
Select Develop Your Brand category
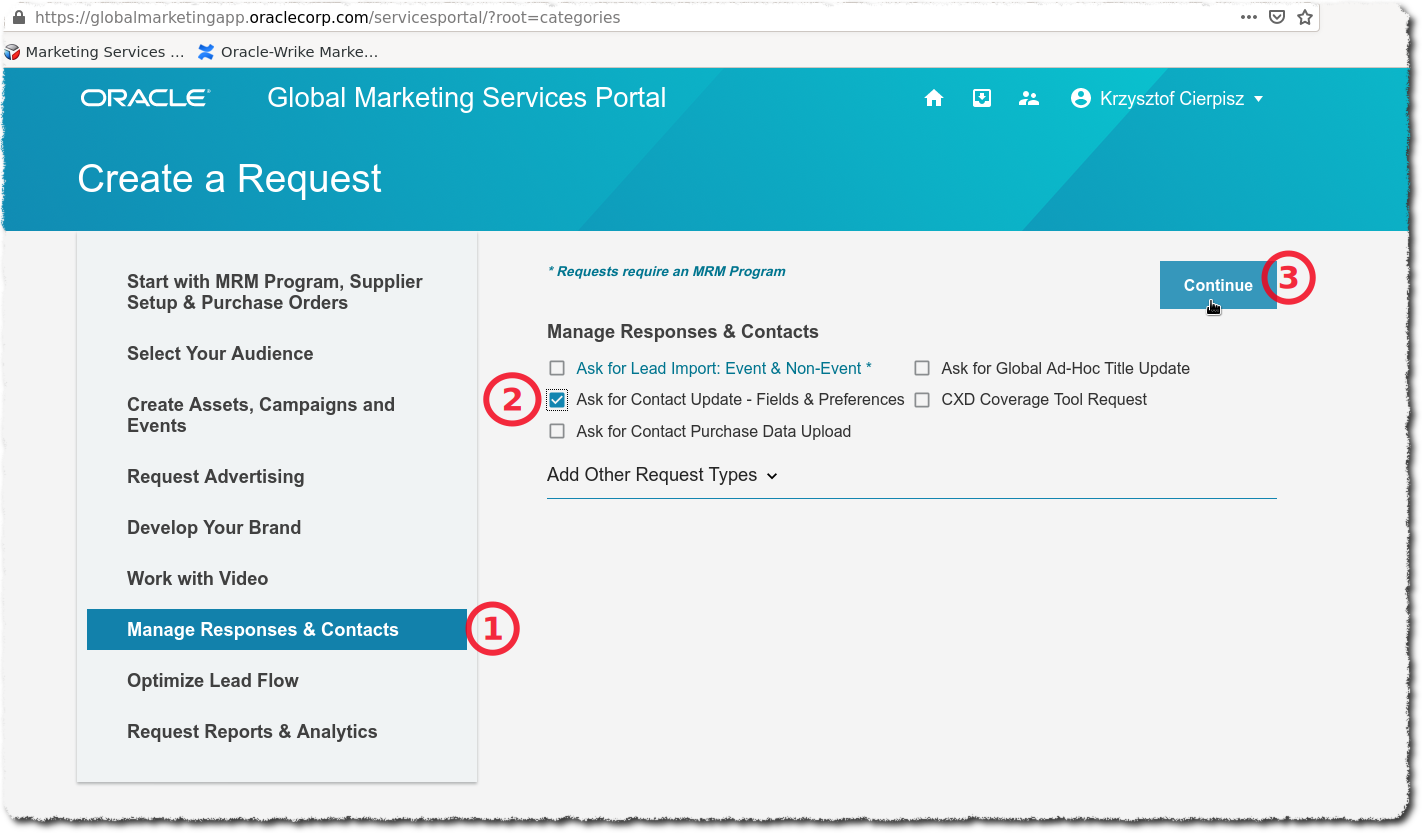[x=214, y=527]
